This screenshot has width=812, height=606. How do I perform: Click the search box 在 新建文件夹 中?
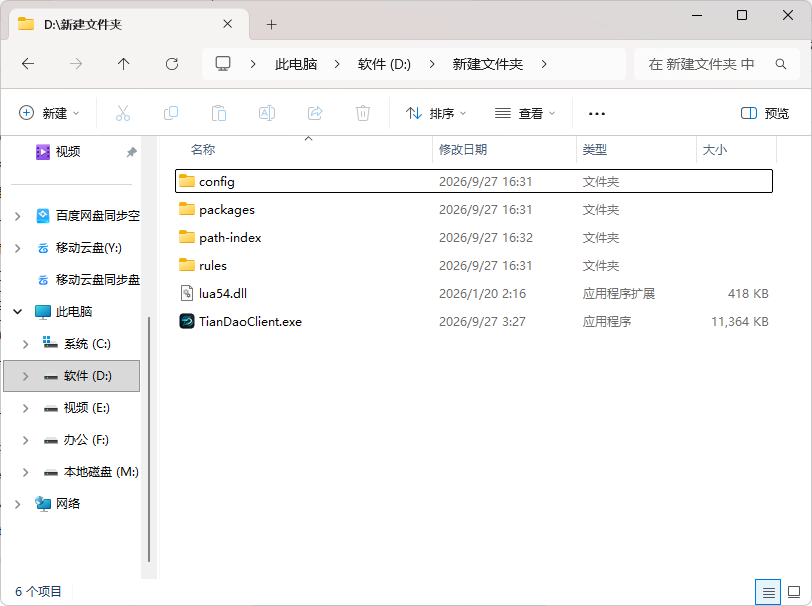tap(717, 64)
